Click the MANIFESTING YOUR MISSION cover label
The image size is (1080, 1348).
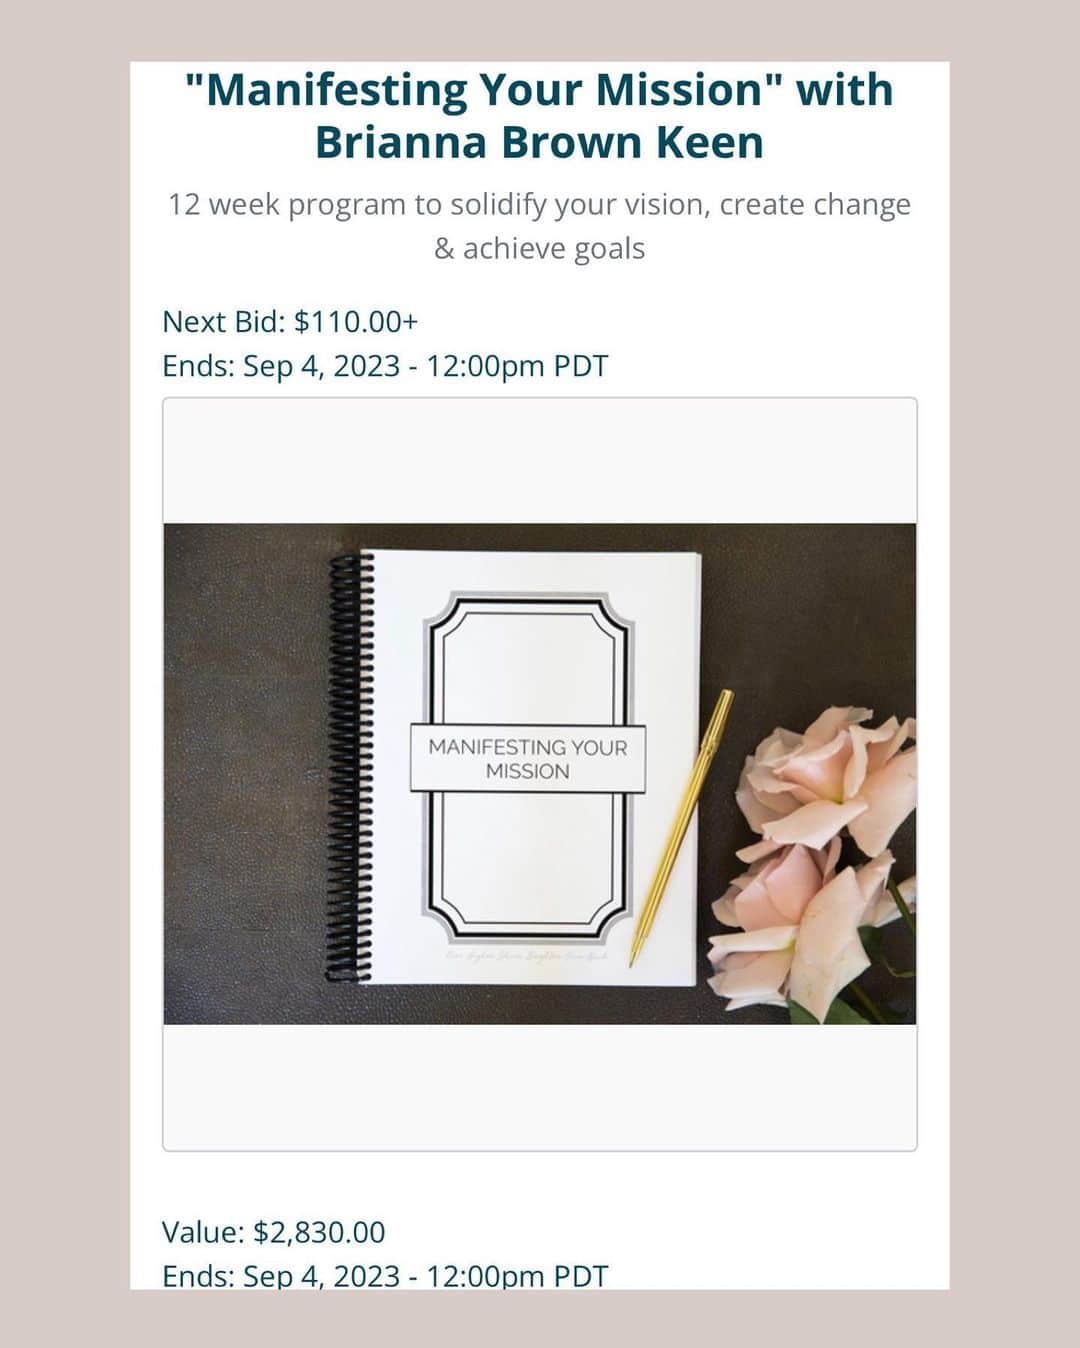(527, 758)
